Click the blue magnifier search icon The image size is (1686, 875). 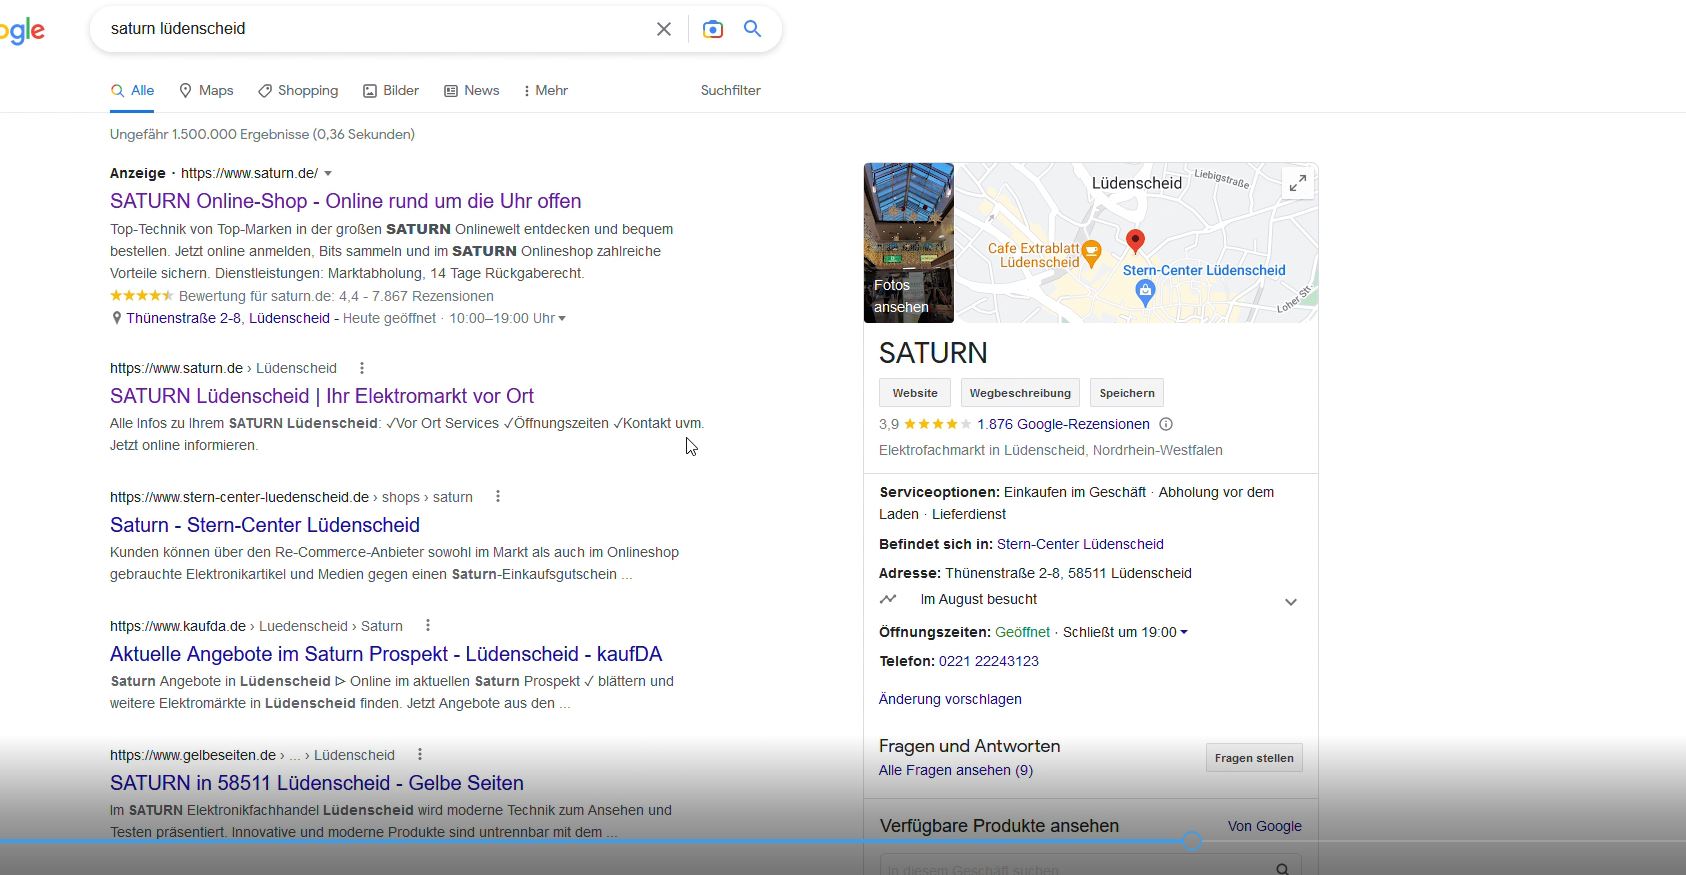753,29
